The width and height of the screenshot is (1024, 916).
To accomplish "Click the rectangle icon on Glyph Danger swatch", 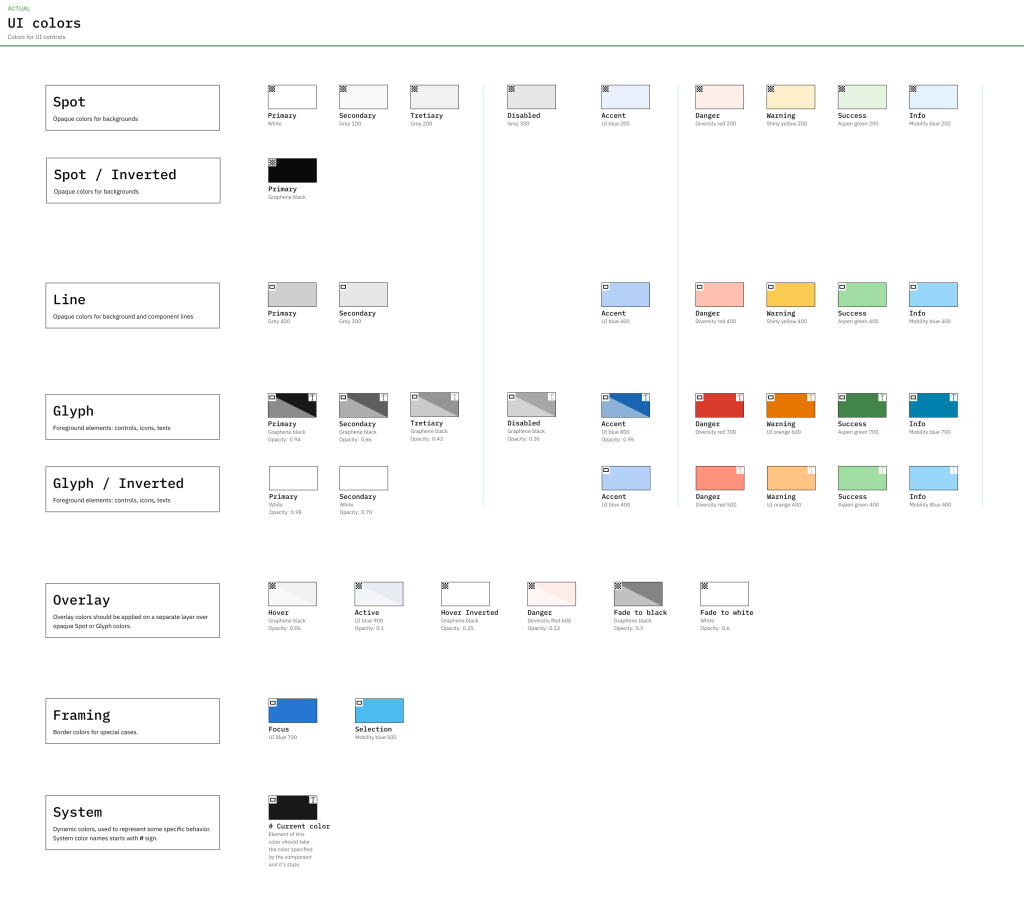I will 699,397.
